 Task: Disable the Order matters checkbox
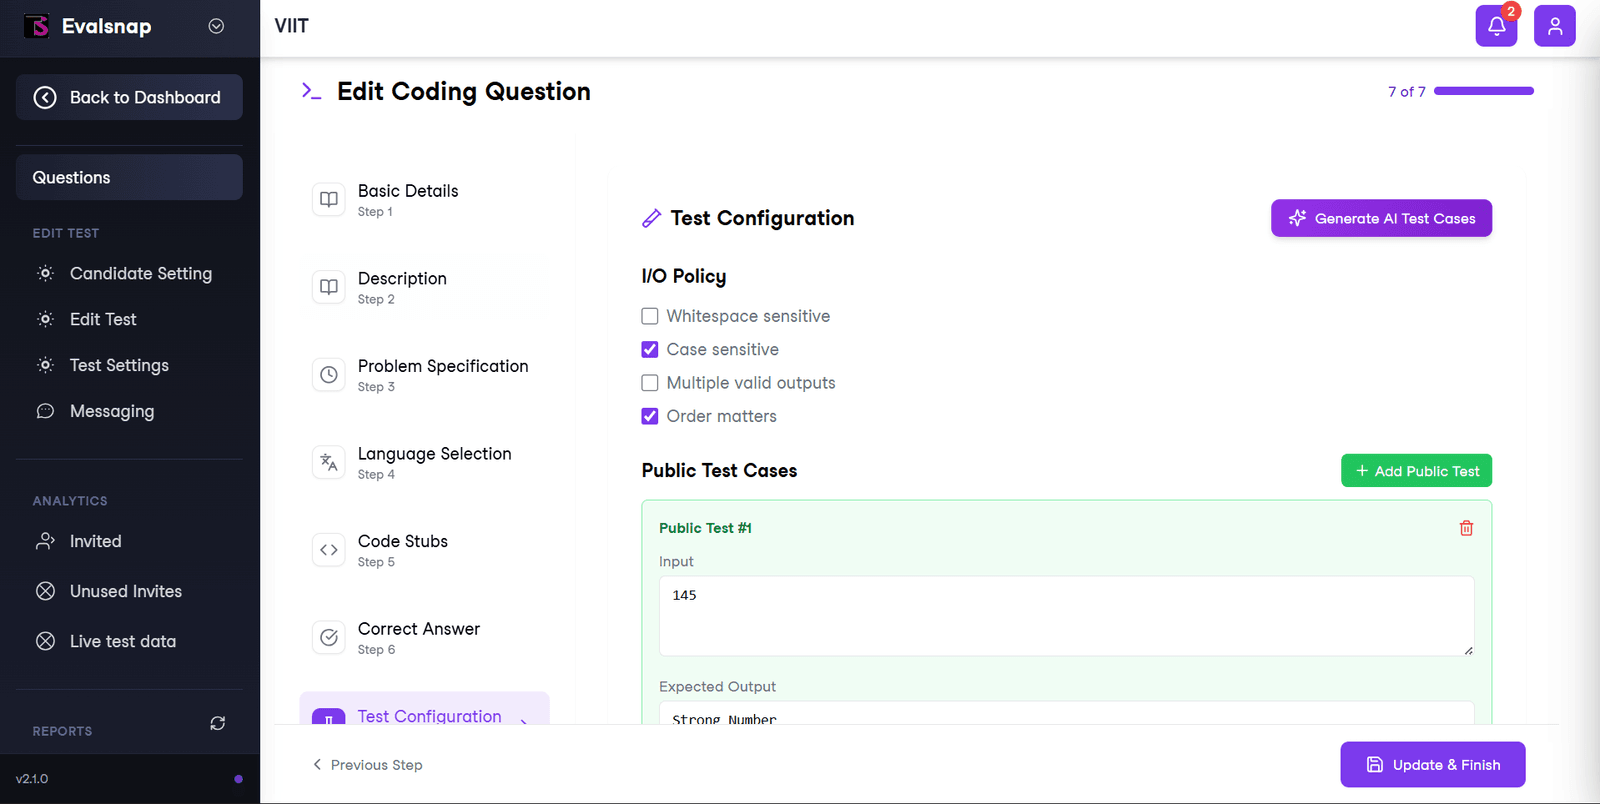tap(650, 416)
